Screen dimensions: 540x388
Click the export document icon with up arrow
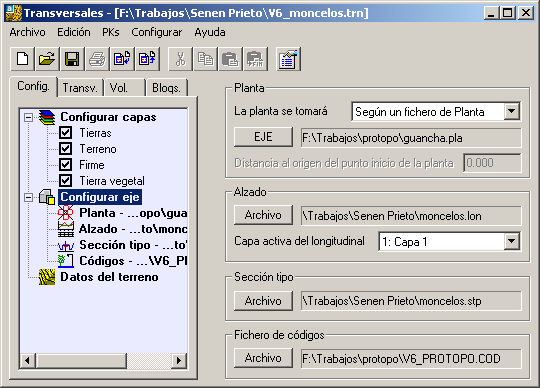click(147, 59)
